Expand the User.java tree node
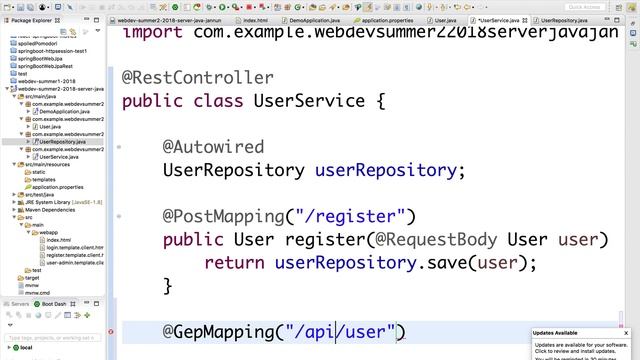Screen dimensions: 640x360 (x=29, y=127)
